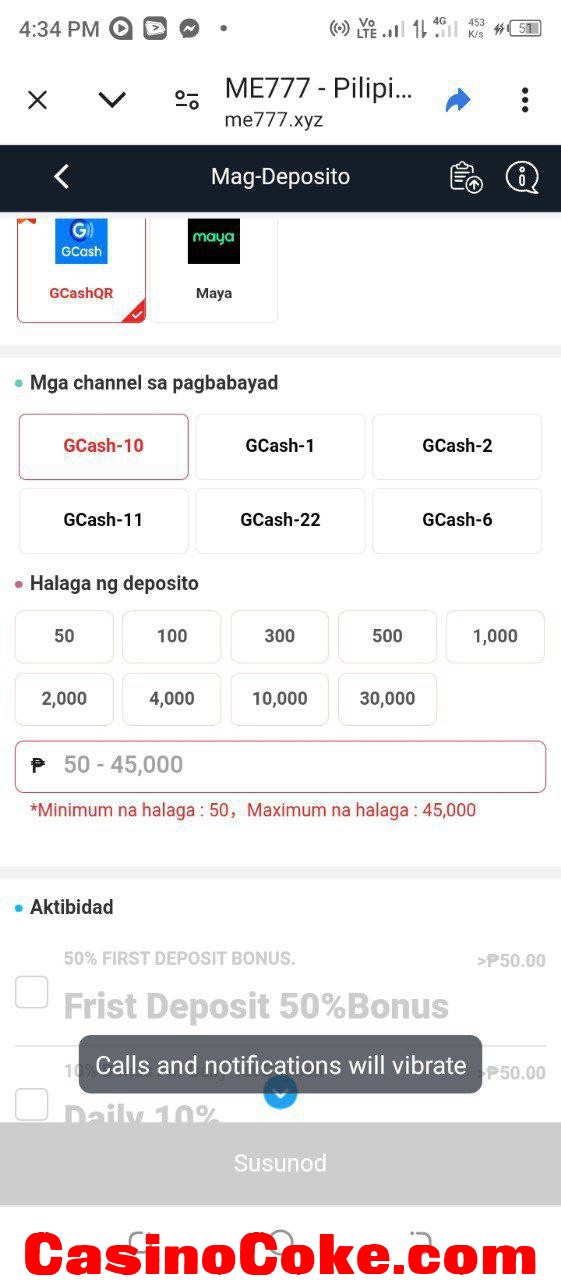Screen dimensions: 561x1280
Task: Expand browser dropdown chevron near title
Action: click(x=112, y=99)
